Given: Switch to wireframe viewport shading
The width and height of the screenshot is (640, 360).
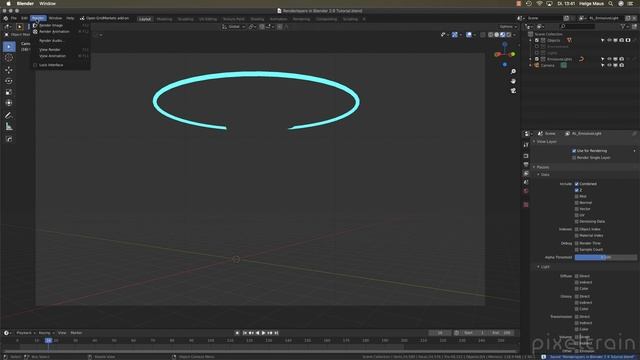Looking at the screenshot, I should point(491,35).
